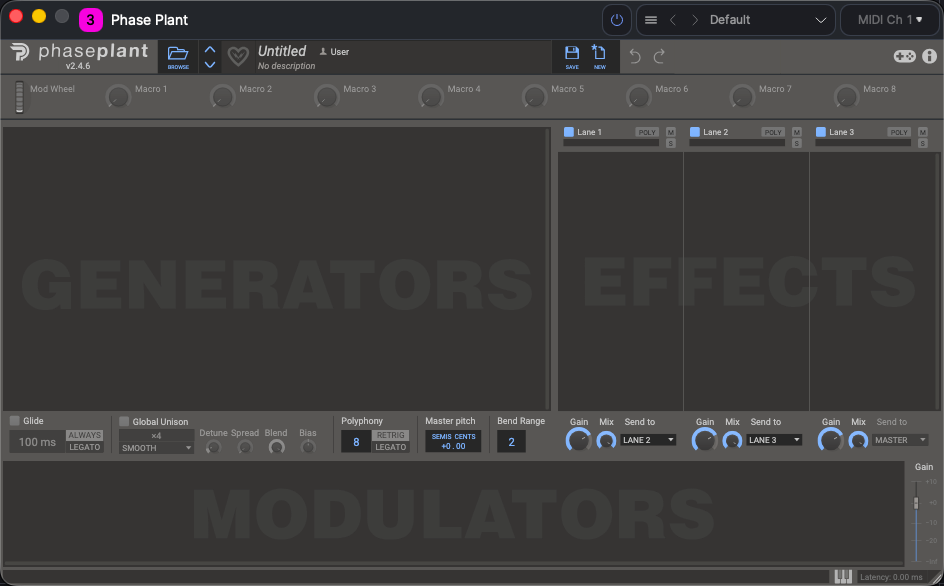Click the Bend Range value 2 field
The height and width of the screenshot is (586, 944).
(x=511, y=441)
